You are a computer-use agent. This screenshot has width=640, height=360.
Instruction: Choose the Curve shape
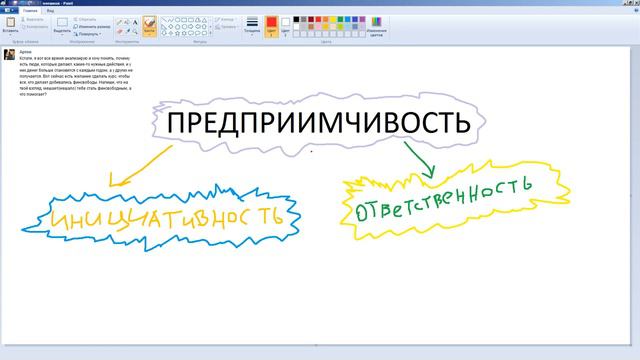click(171, 20)
